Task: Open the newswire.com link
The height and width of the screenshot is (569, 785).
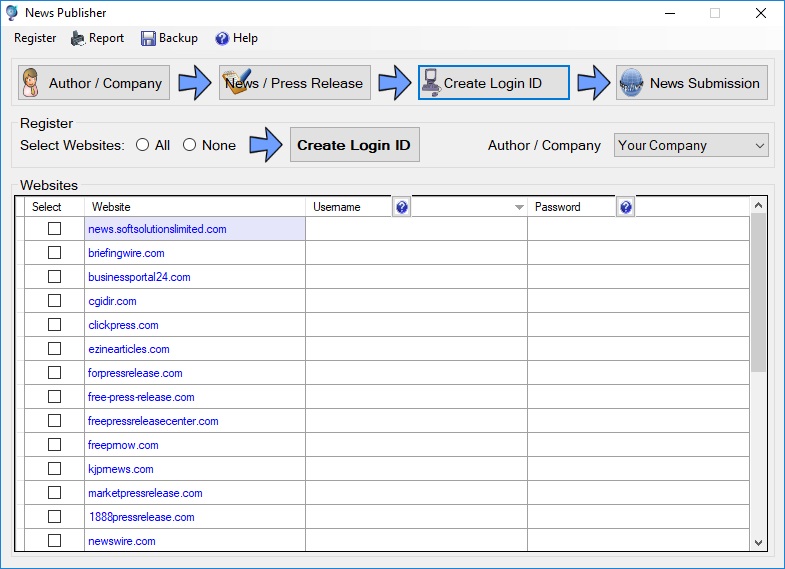Action: pos(122,541)
